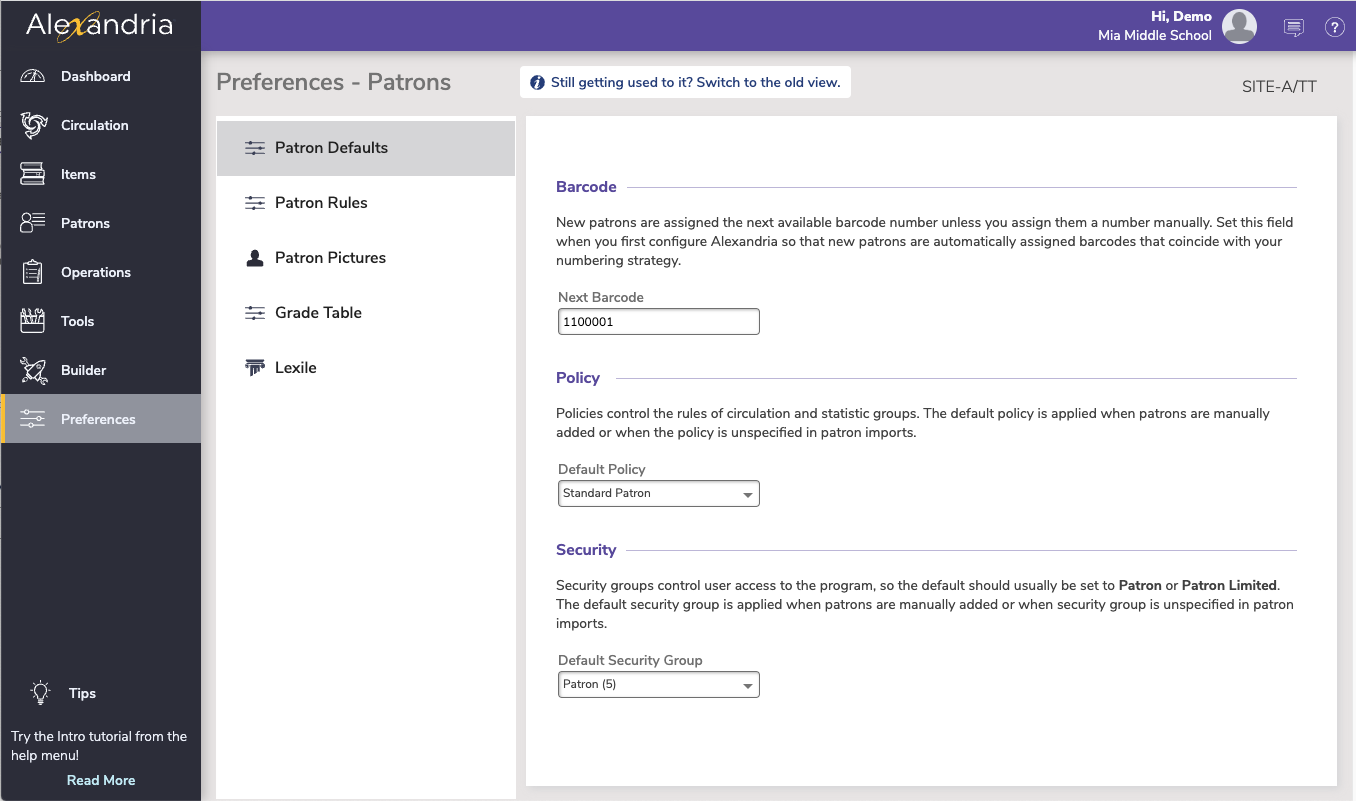Click Read More under Tips
The height and width of the screenshot is (801, 1356).
point(100,780)
